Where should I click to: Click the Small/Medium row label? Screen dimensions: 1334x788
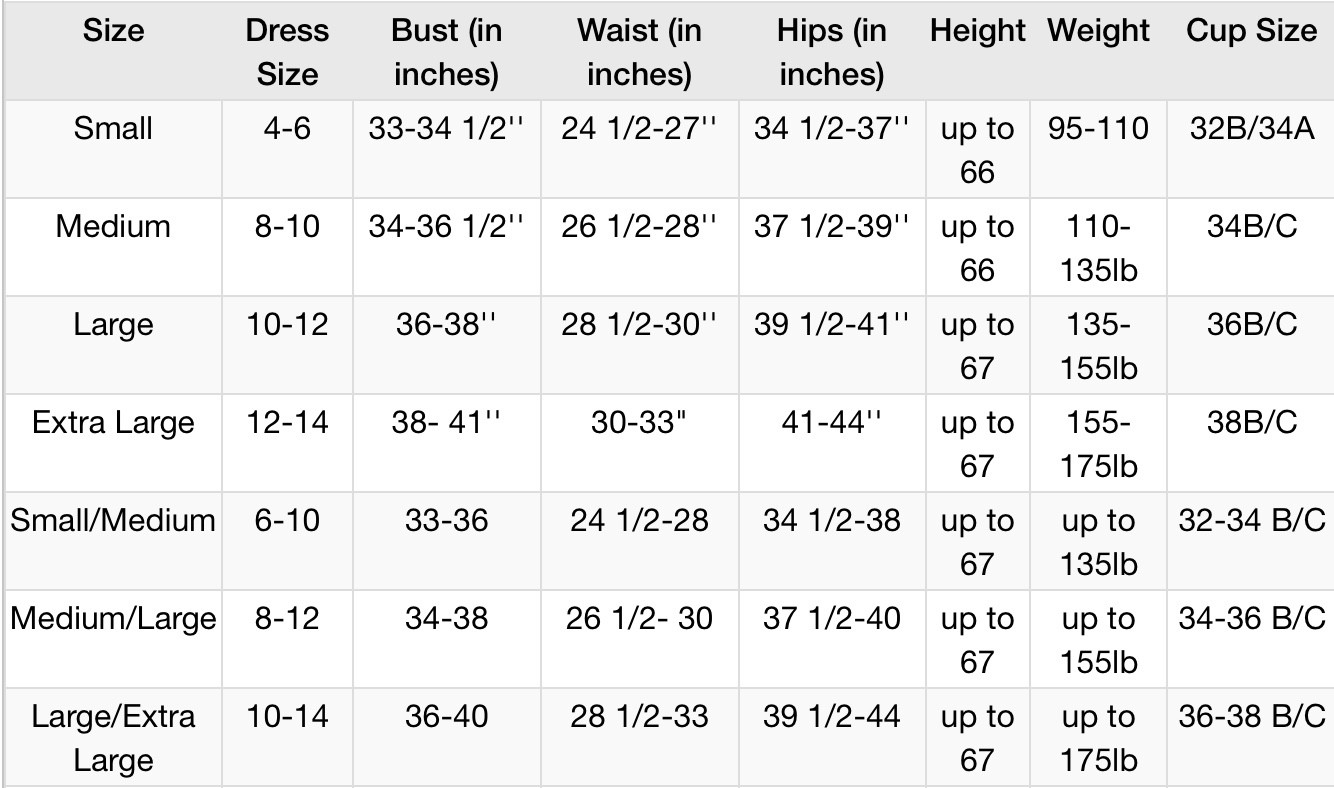click(113, 521)
